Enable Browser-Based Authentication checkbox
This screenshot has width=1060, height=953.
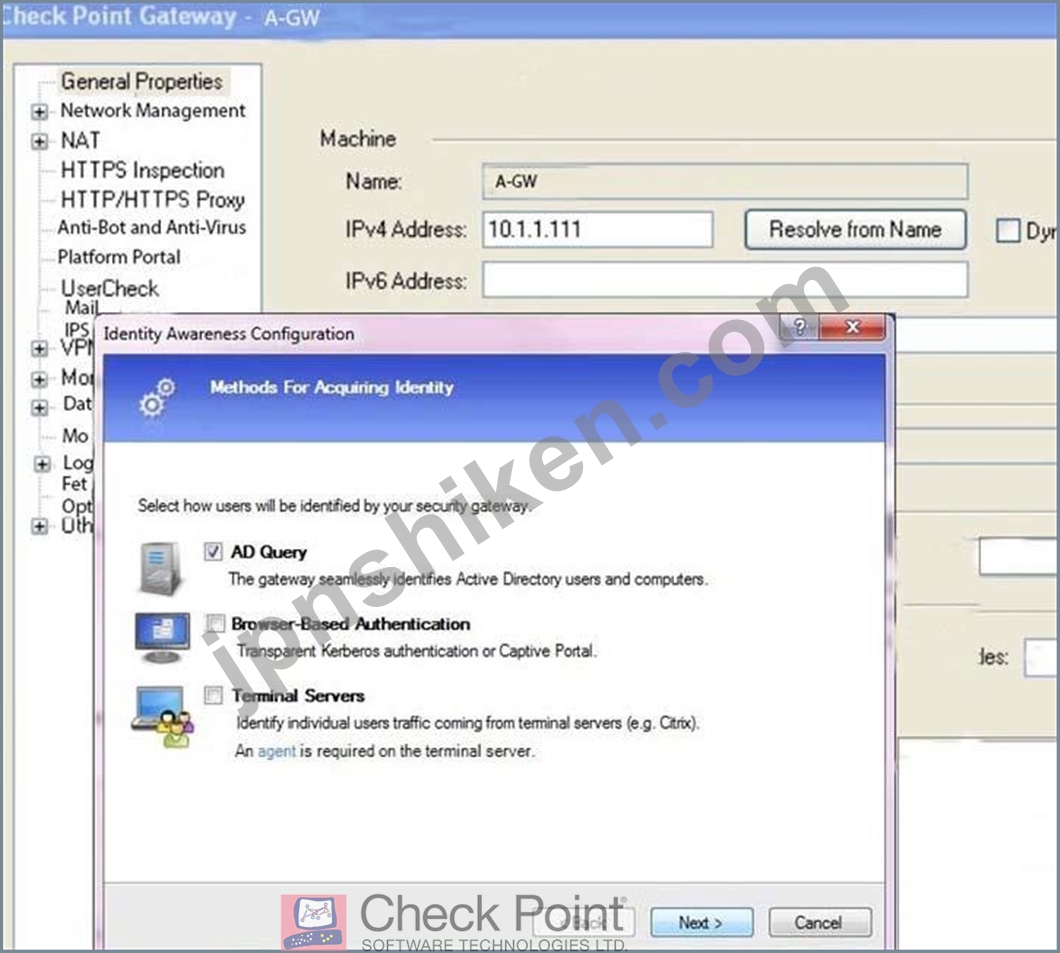[215, 623]
